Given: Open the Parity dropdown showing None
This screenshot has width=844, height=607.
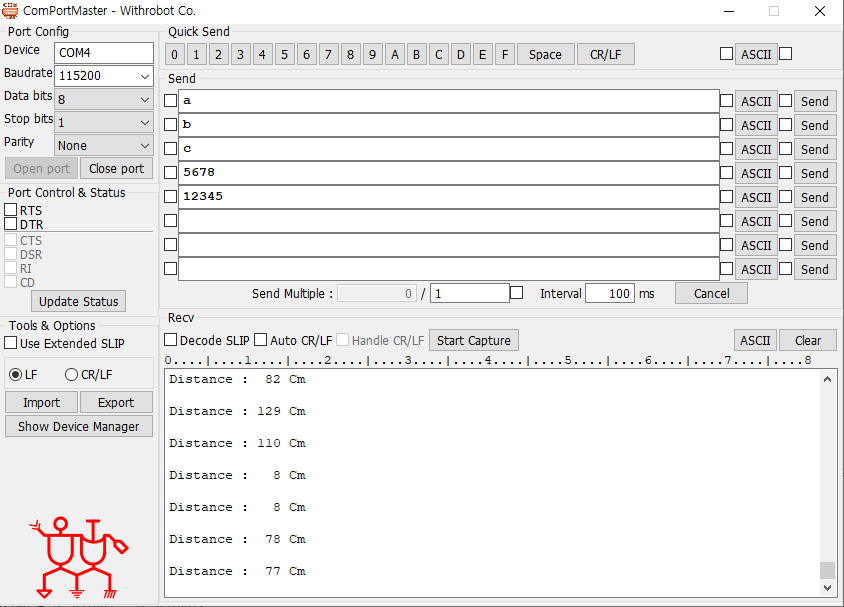Looking at the screenshot, I should pyautogui.click(x=104, y=145).
